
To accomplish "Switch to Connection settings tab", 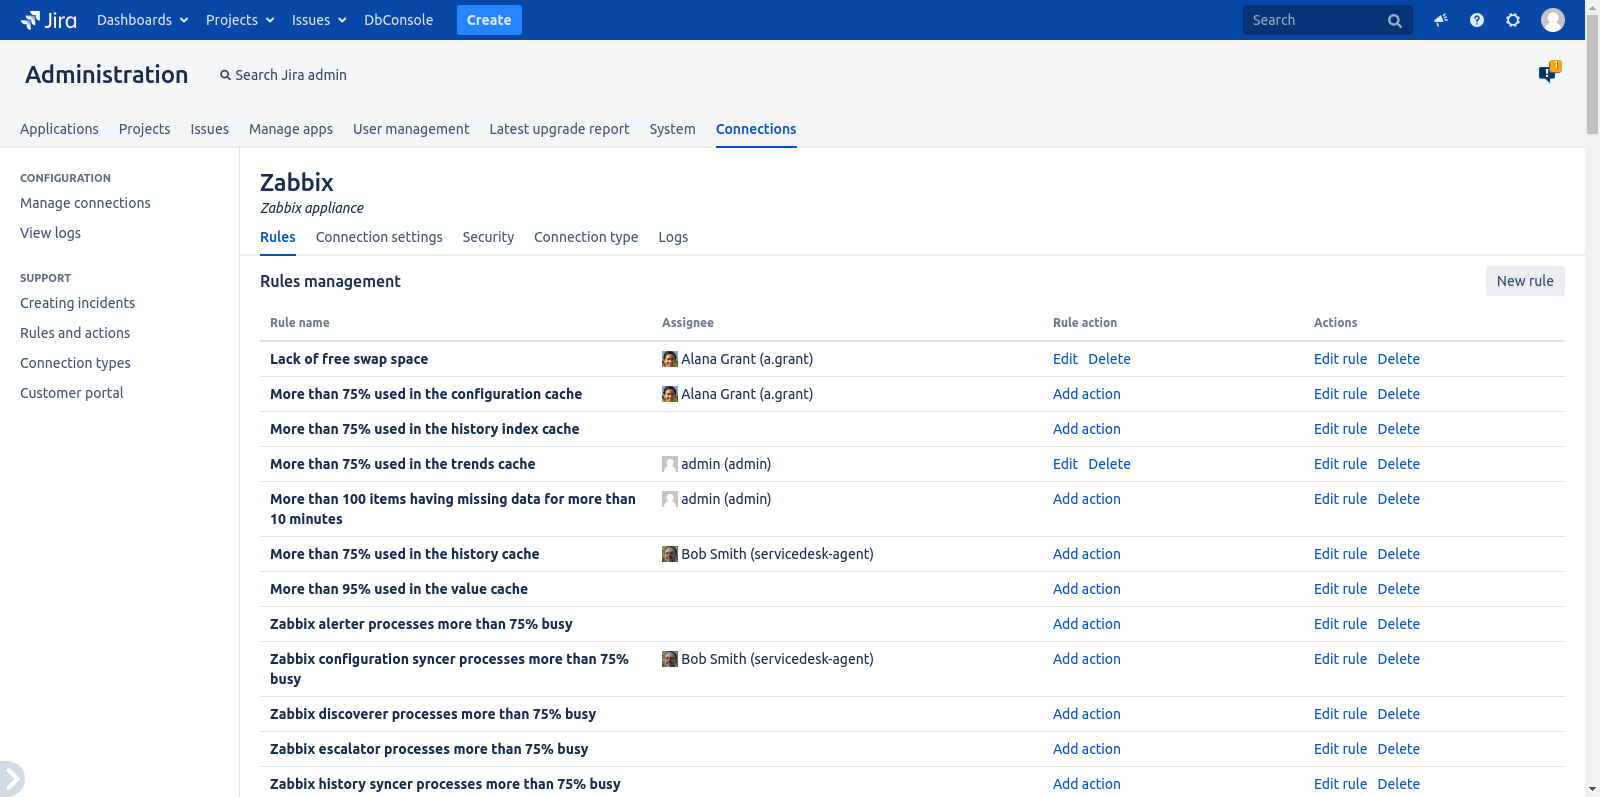I will (379, 237).
